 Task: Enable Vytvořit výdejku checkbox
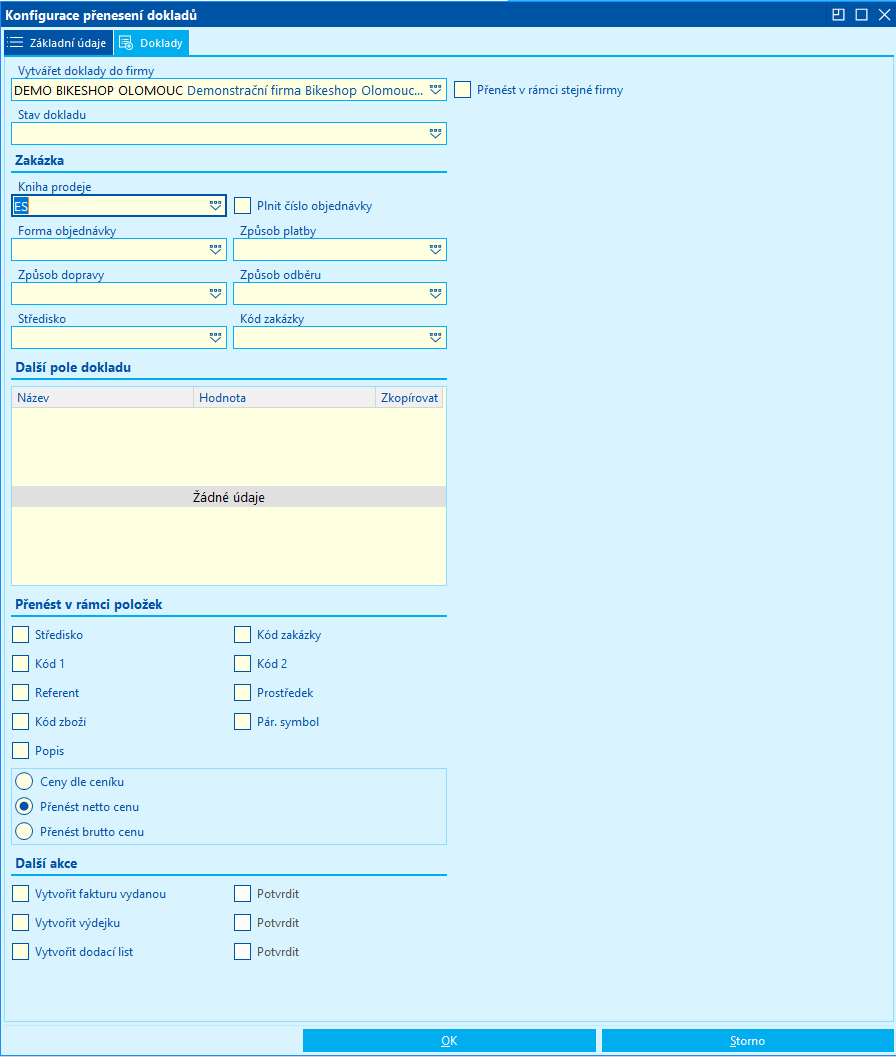coord(21,922)
